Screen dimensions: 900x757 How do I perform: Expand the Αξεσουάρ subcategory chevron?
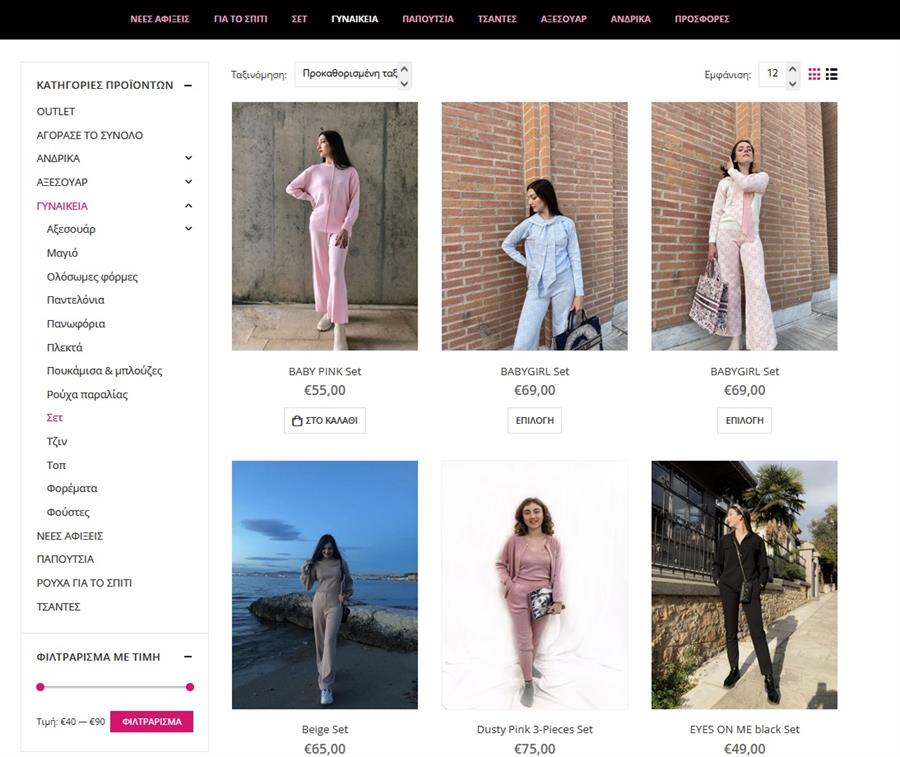188,228
